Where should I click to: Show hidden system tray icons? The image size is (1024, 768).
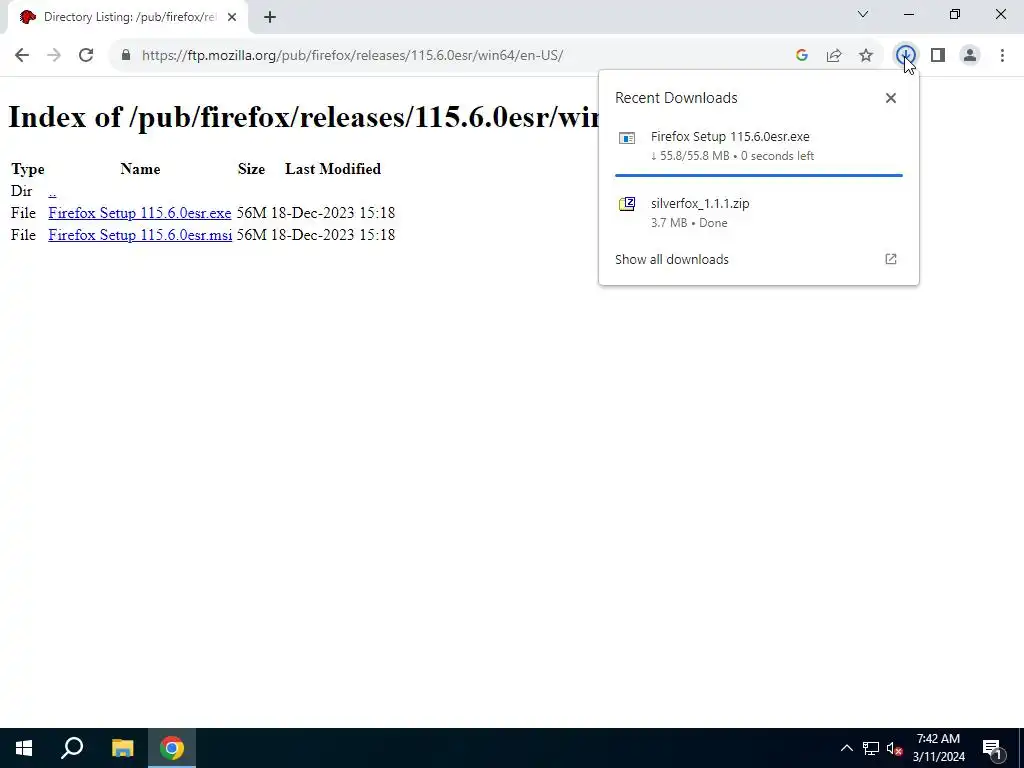(x=846, y=748)
